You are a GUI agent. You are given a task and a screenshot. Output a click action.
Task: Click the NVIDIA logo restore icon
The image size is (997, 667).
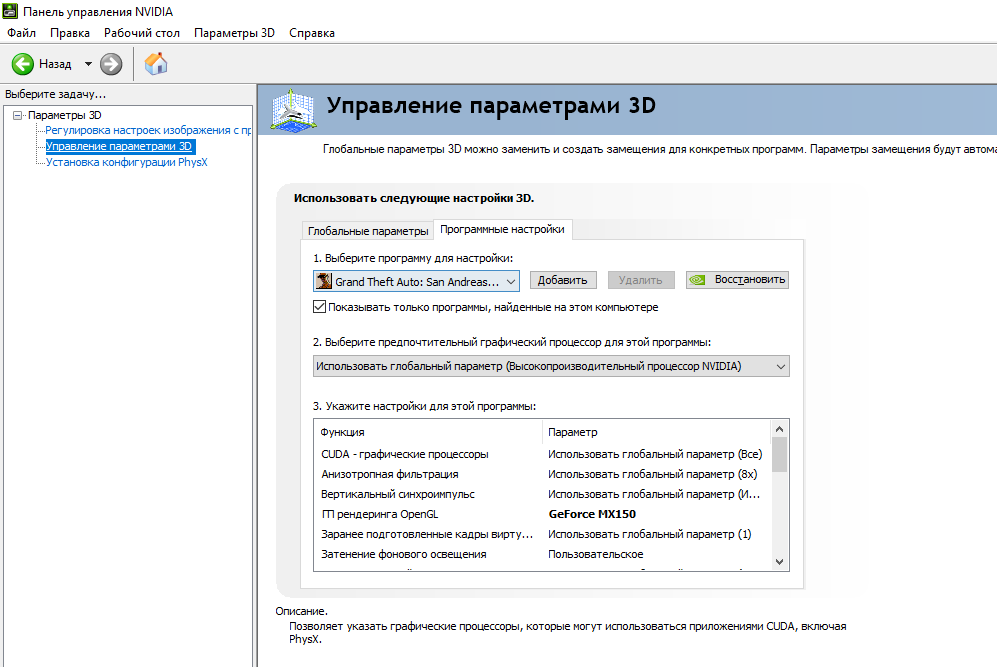click(x=701, y=280)
